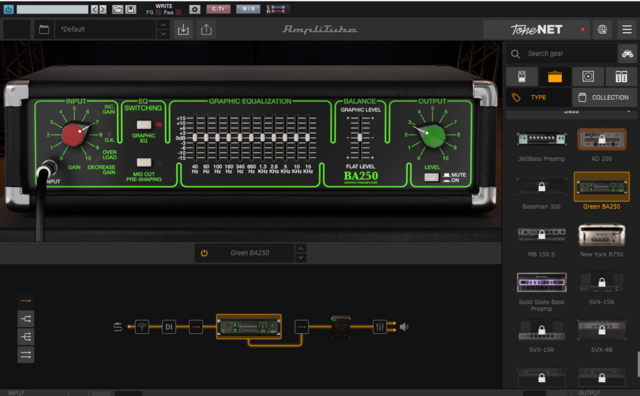Step to next amp model with down arrow

point(301,258)
